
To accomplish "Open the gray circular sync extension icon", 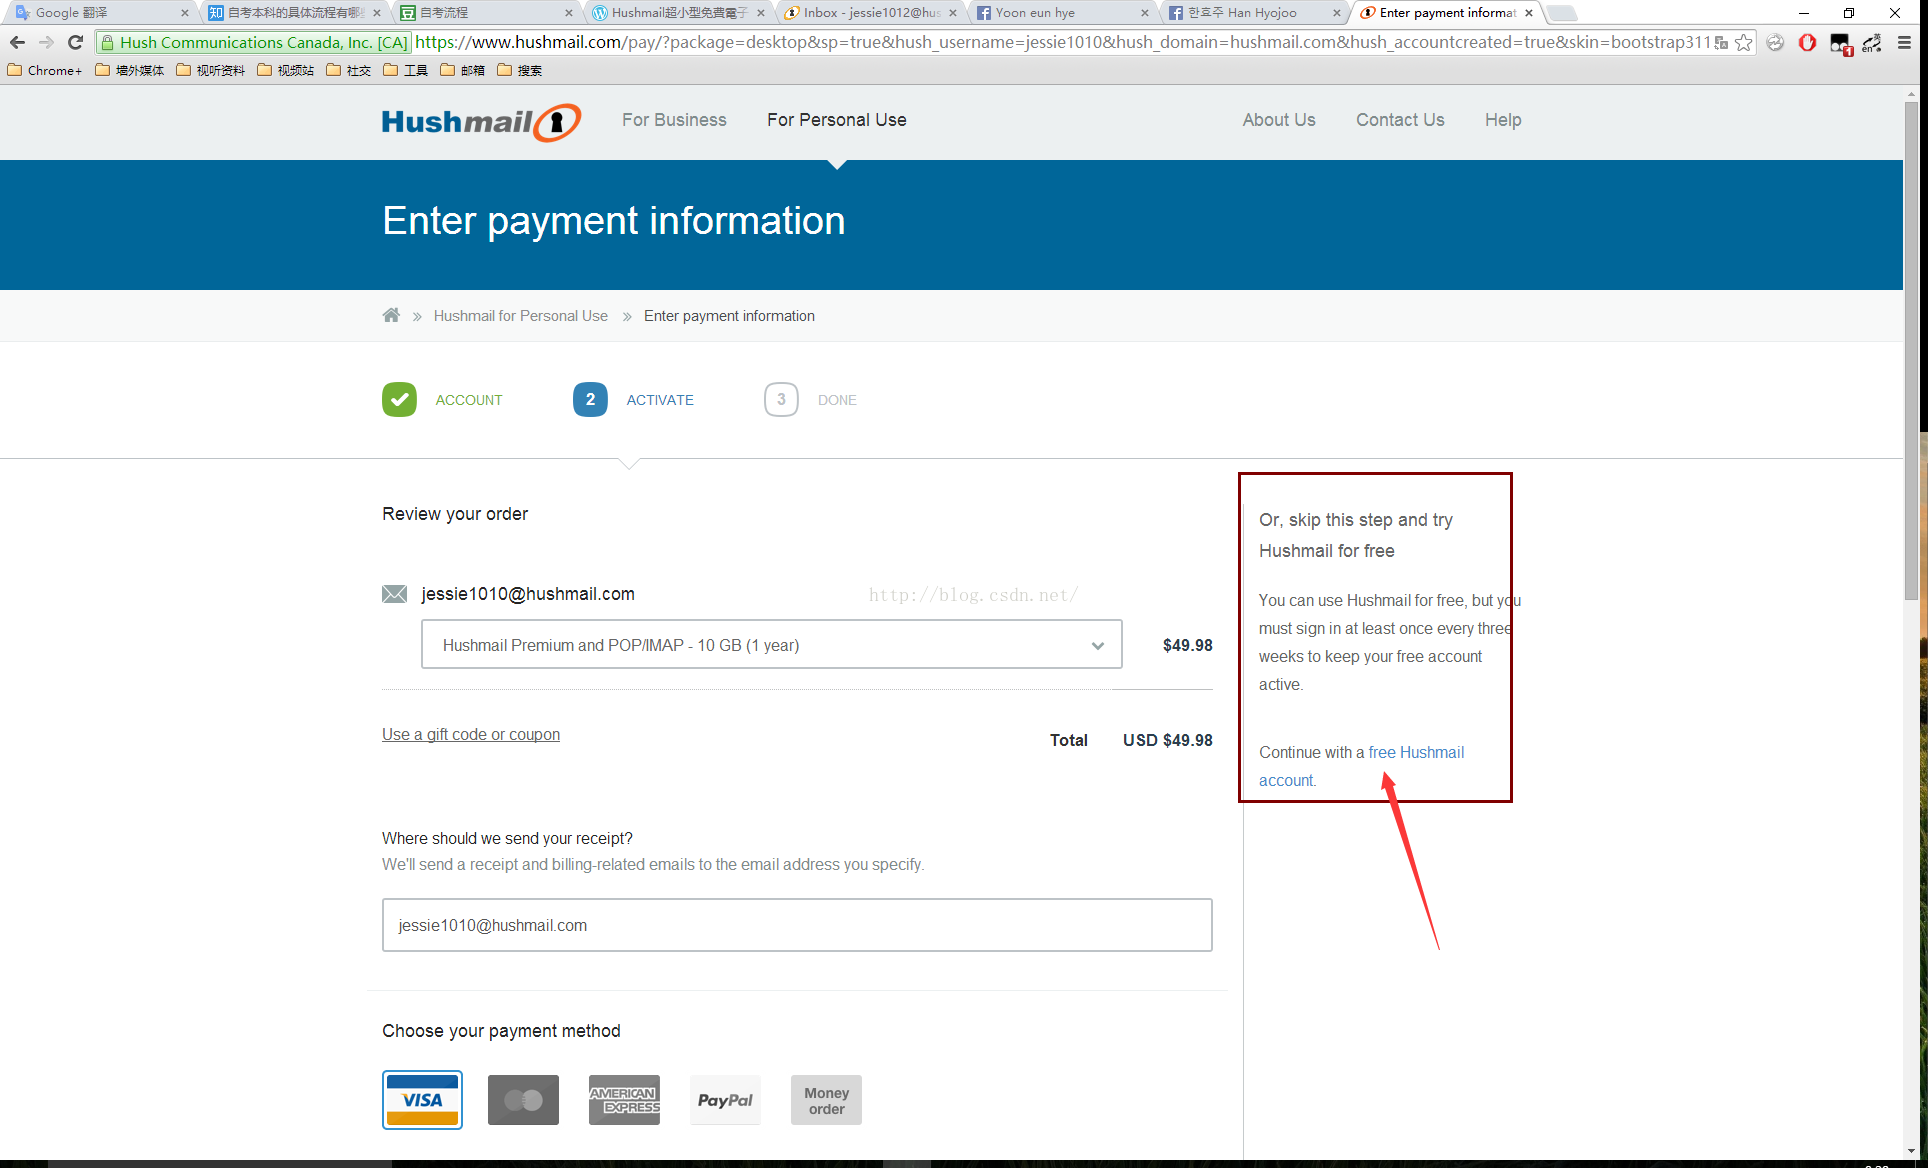I will (x=1775, y=42).
